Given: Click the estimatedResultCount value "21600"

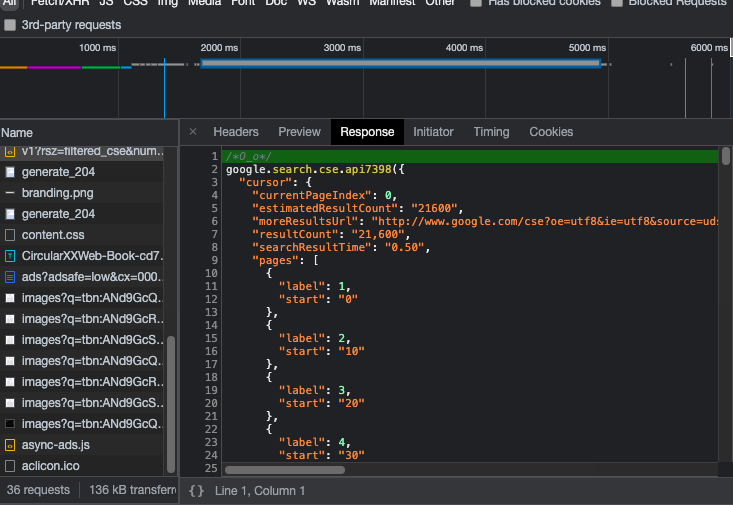Looking at the screenshot, I should pos(433,208).
